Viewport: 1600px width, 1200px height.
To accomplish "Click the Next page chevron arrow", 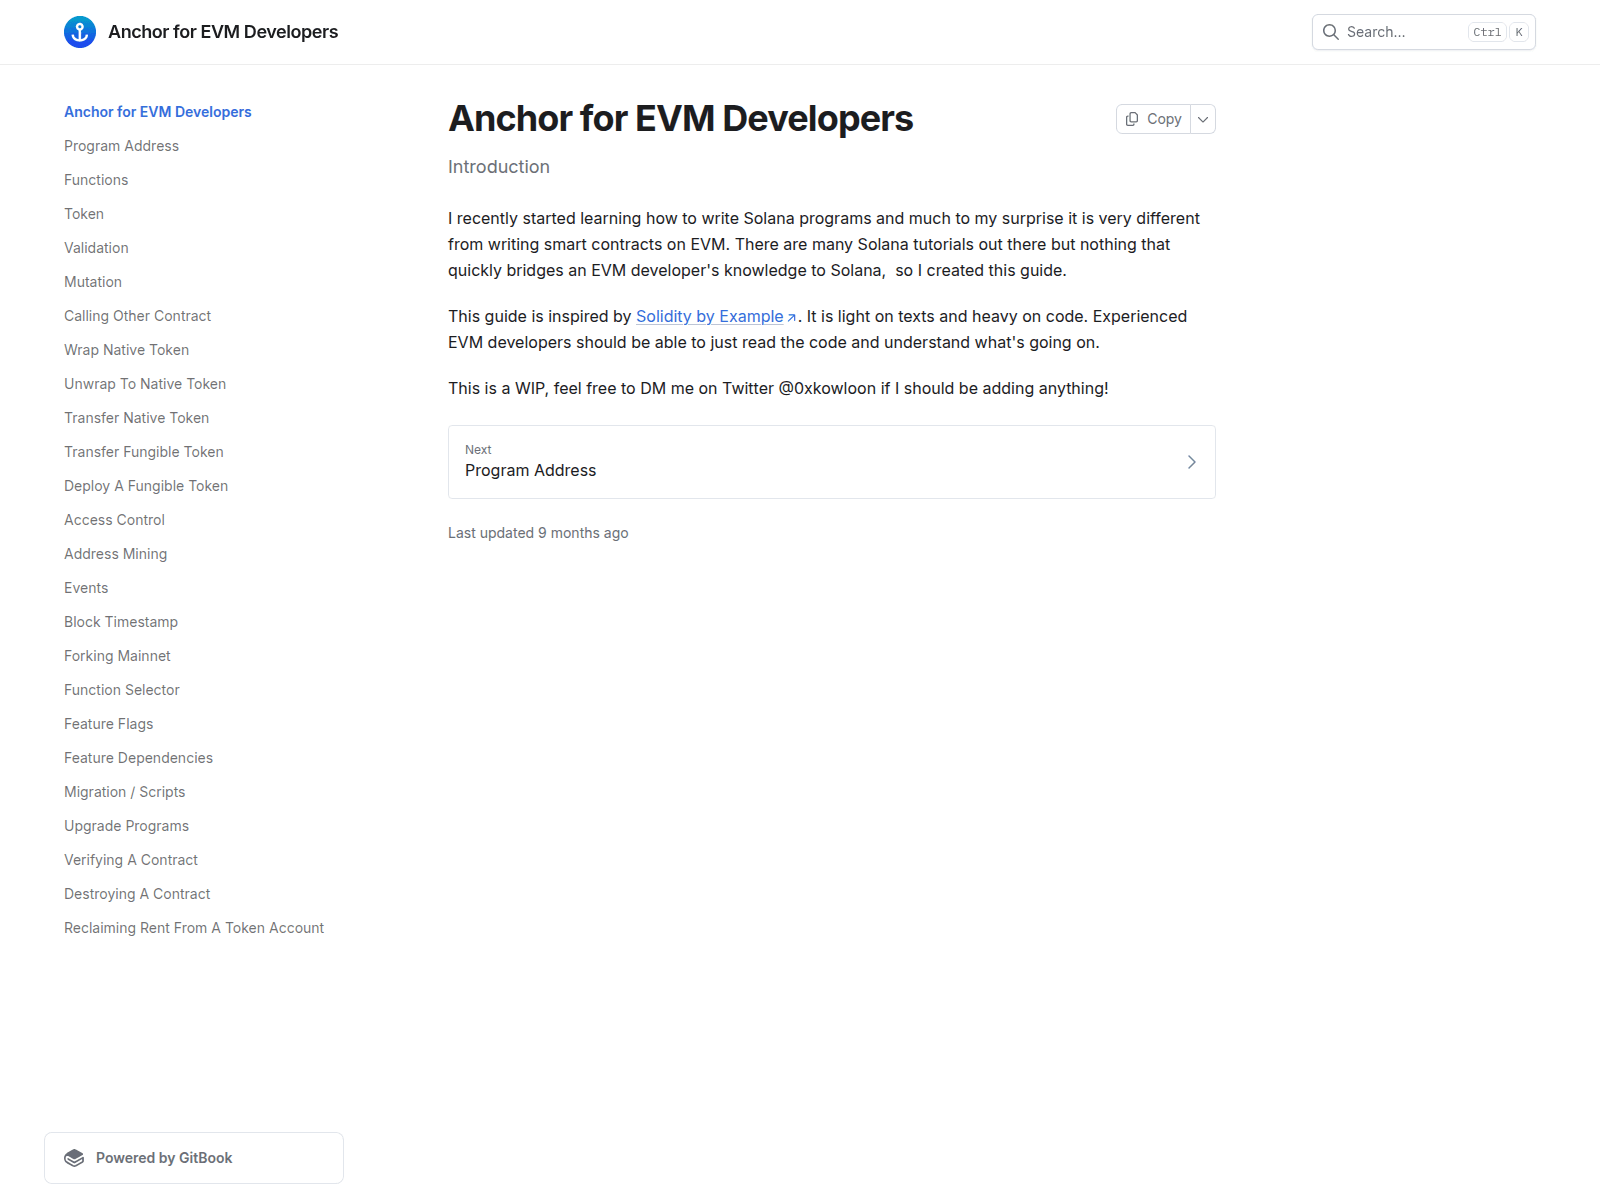I will [x=1191, y=462].
